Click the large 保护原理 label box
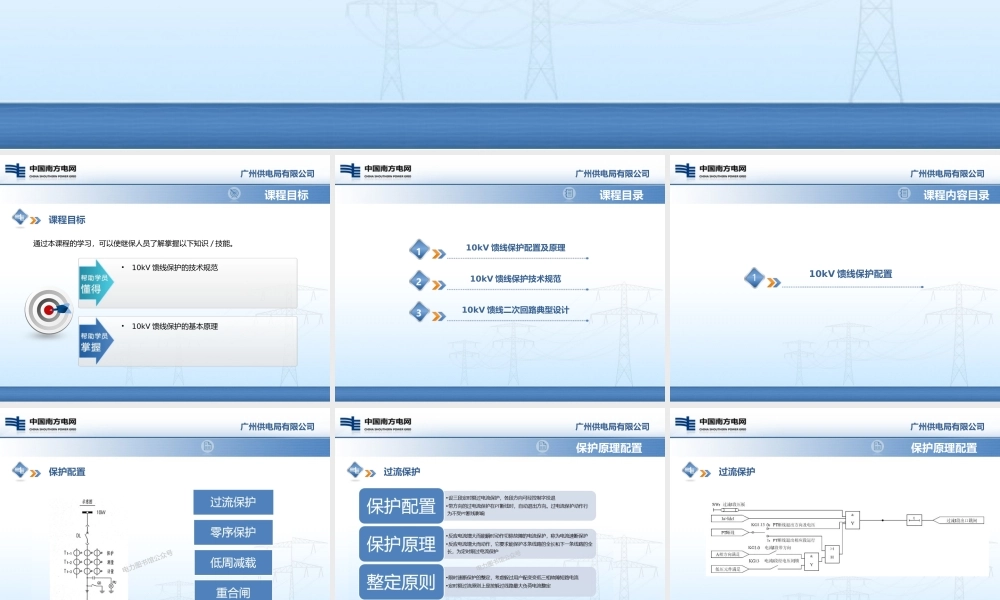Screen dimensions: 1000x600 click(401, 545)
